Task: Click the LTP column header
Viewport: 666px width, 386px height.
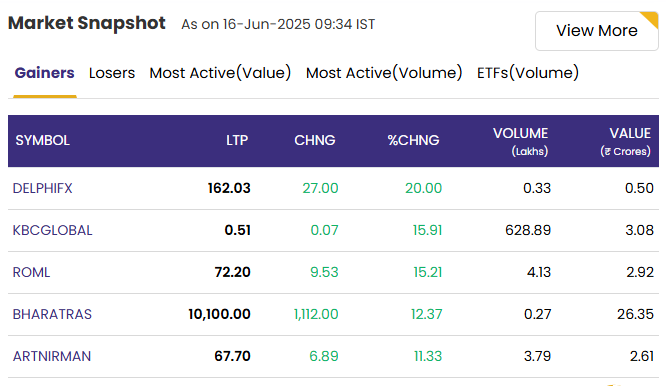Action: (x=237, y=141)
